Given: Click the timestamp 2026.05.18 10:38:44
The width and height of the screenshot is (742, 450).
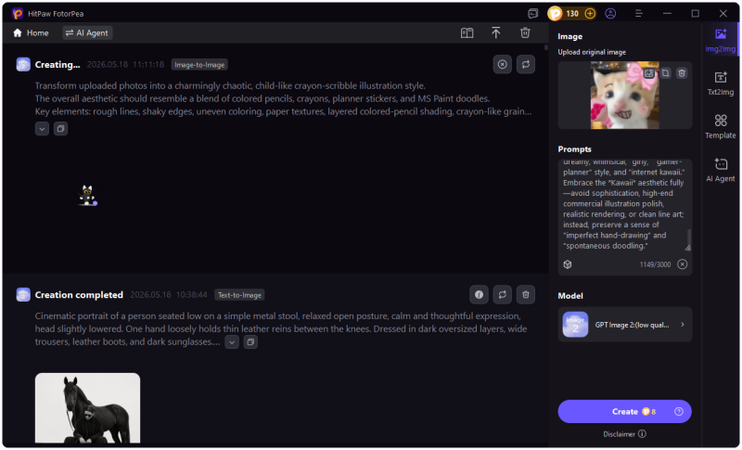Looking at the screenshot, I should 168,295.
